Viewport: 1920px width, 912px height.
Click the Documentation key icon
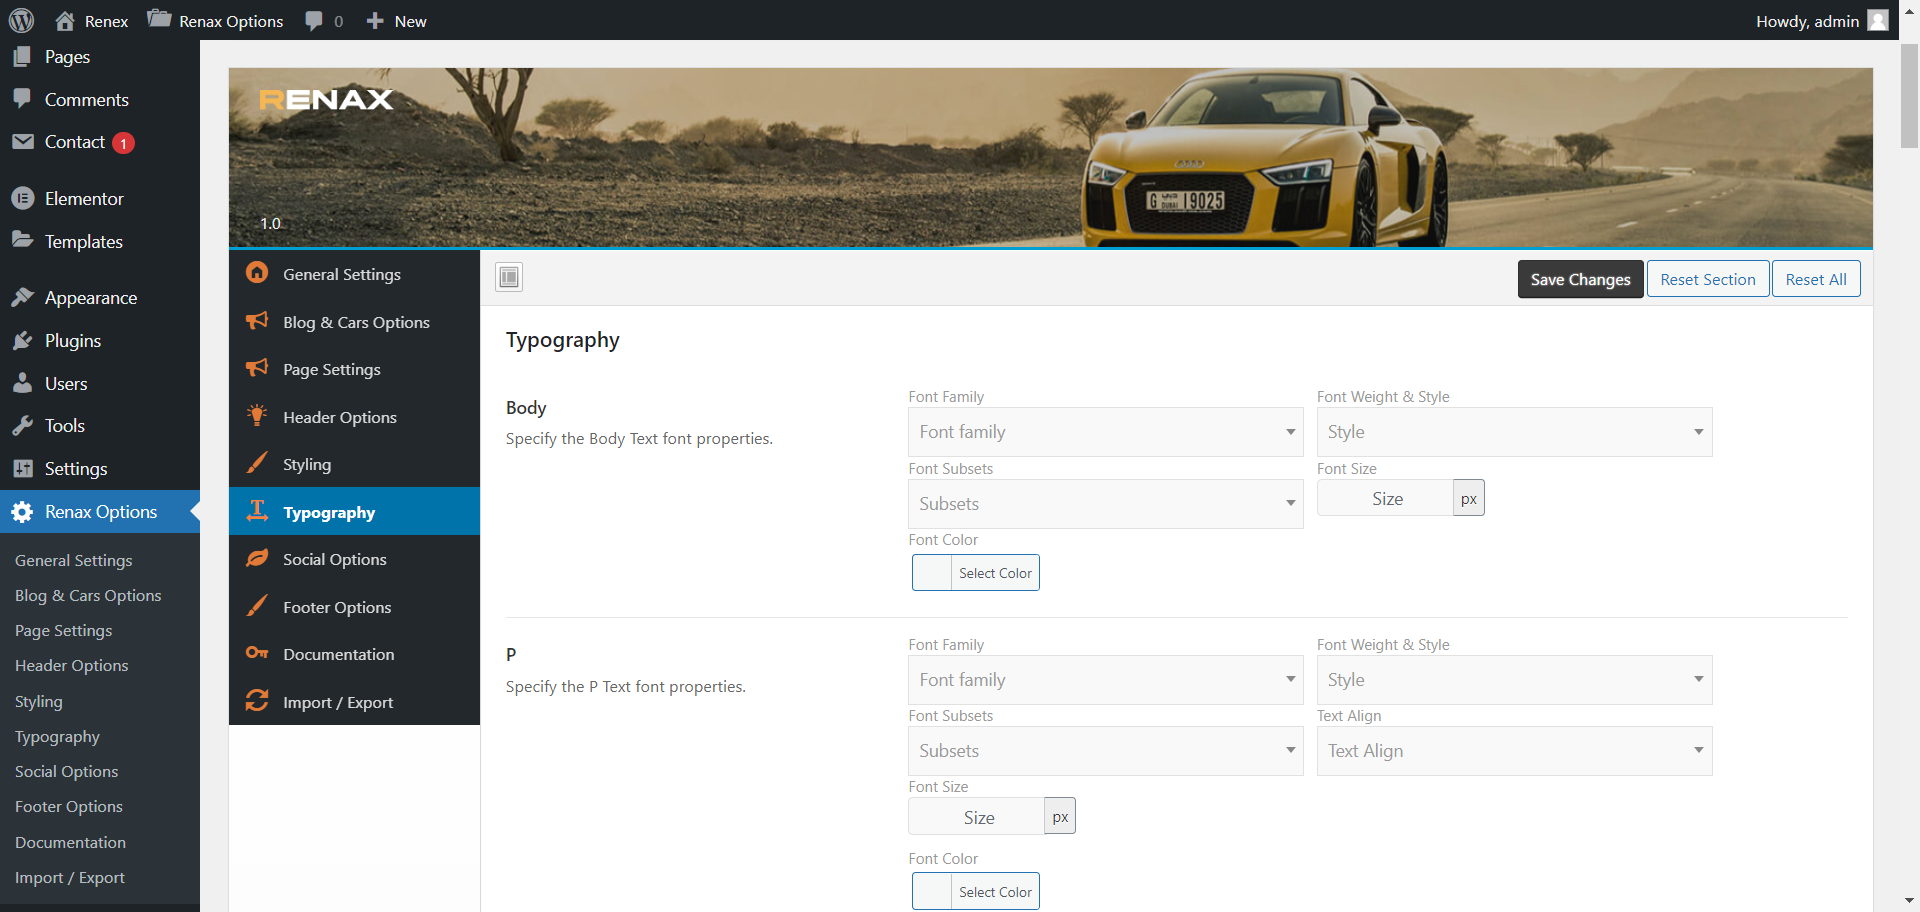point(257,653)
